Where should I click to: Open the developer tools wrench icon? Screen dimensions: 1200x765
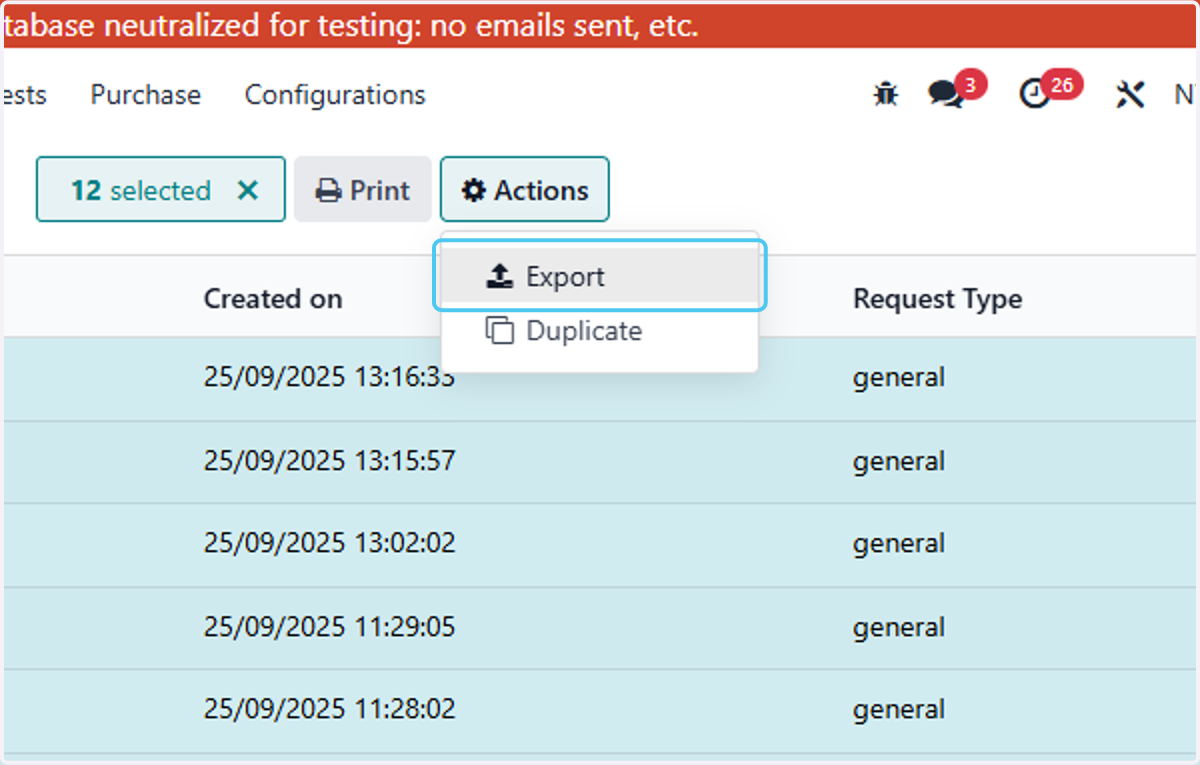coord(1130,95)
